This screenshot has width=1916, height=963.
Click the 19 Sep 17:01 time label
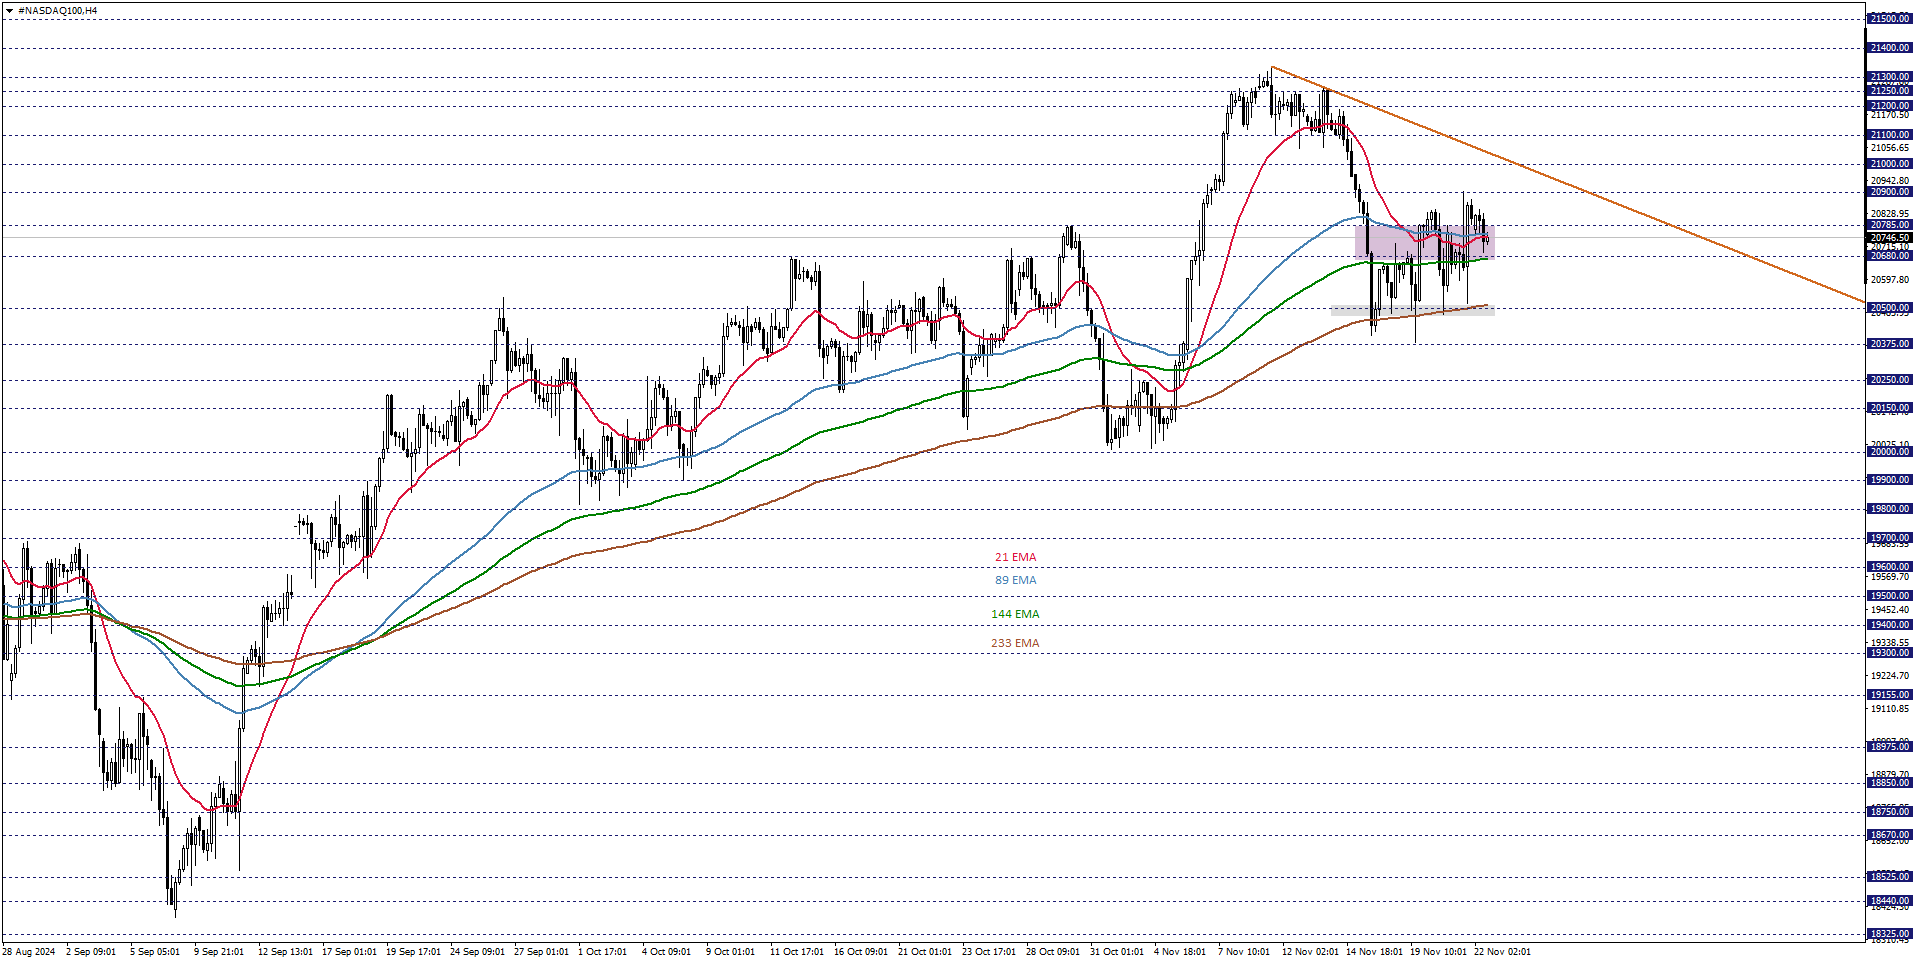tap(413, 952)
